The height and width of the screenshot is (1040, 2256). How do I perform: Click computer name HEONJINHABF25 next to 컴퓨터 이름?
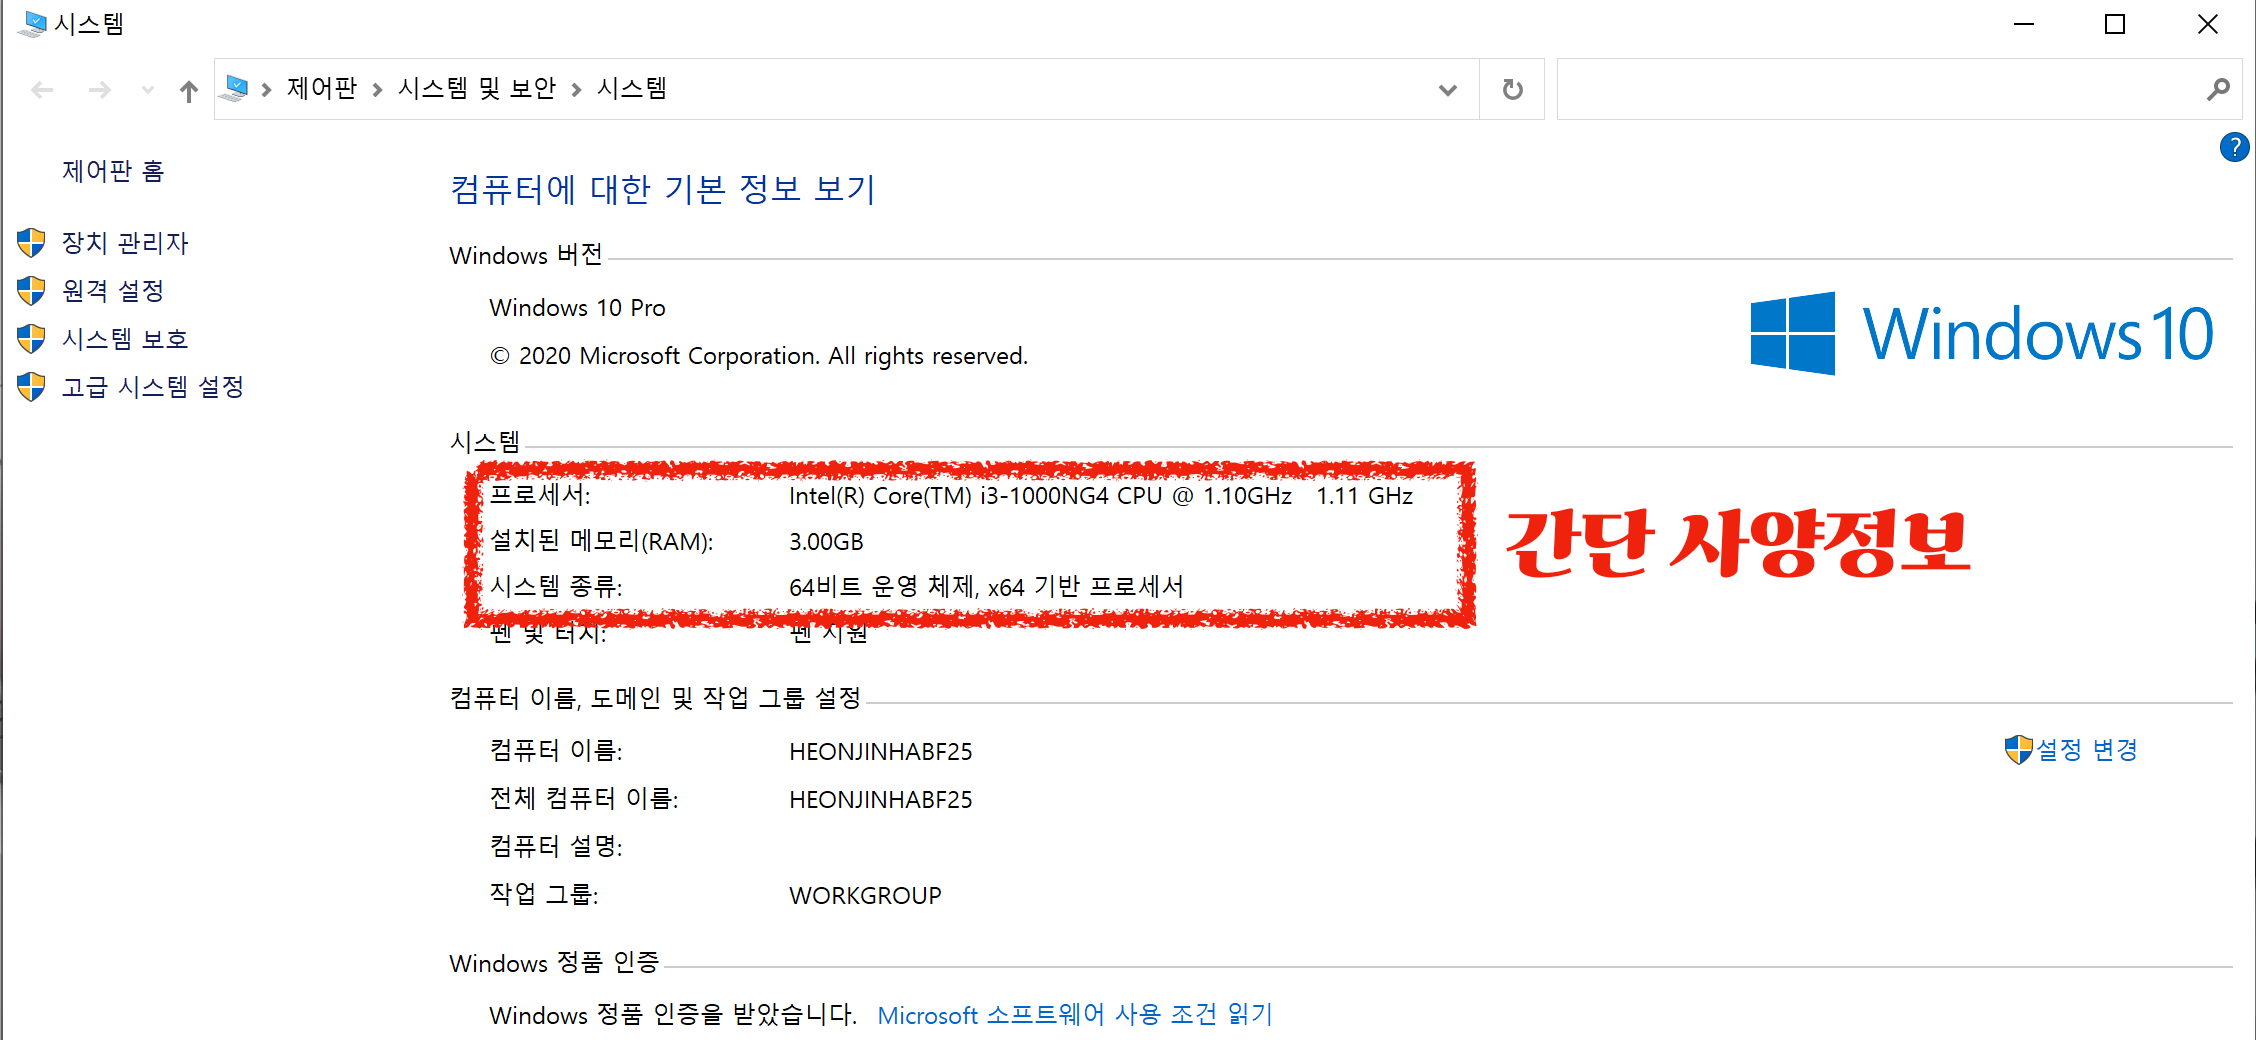pos(881,752)
